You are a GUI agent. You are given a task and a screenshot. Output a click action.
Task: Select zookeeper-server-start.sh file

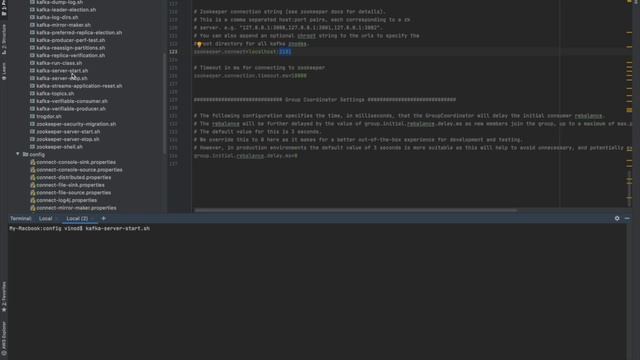[x=68, y=132]
